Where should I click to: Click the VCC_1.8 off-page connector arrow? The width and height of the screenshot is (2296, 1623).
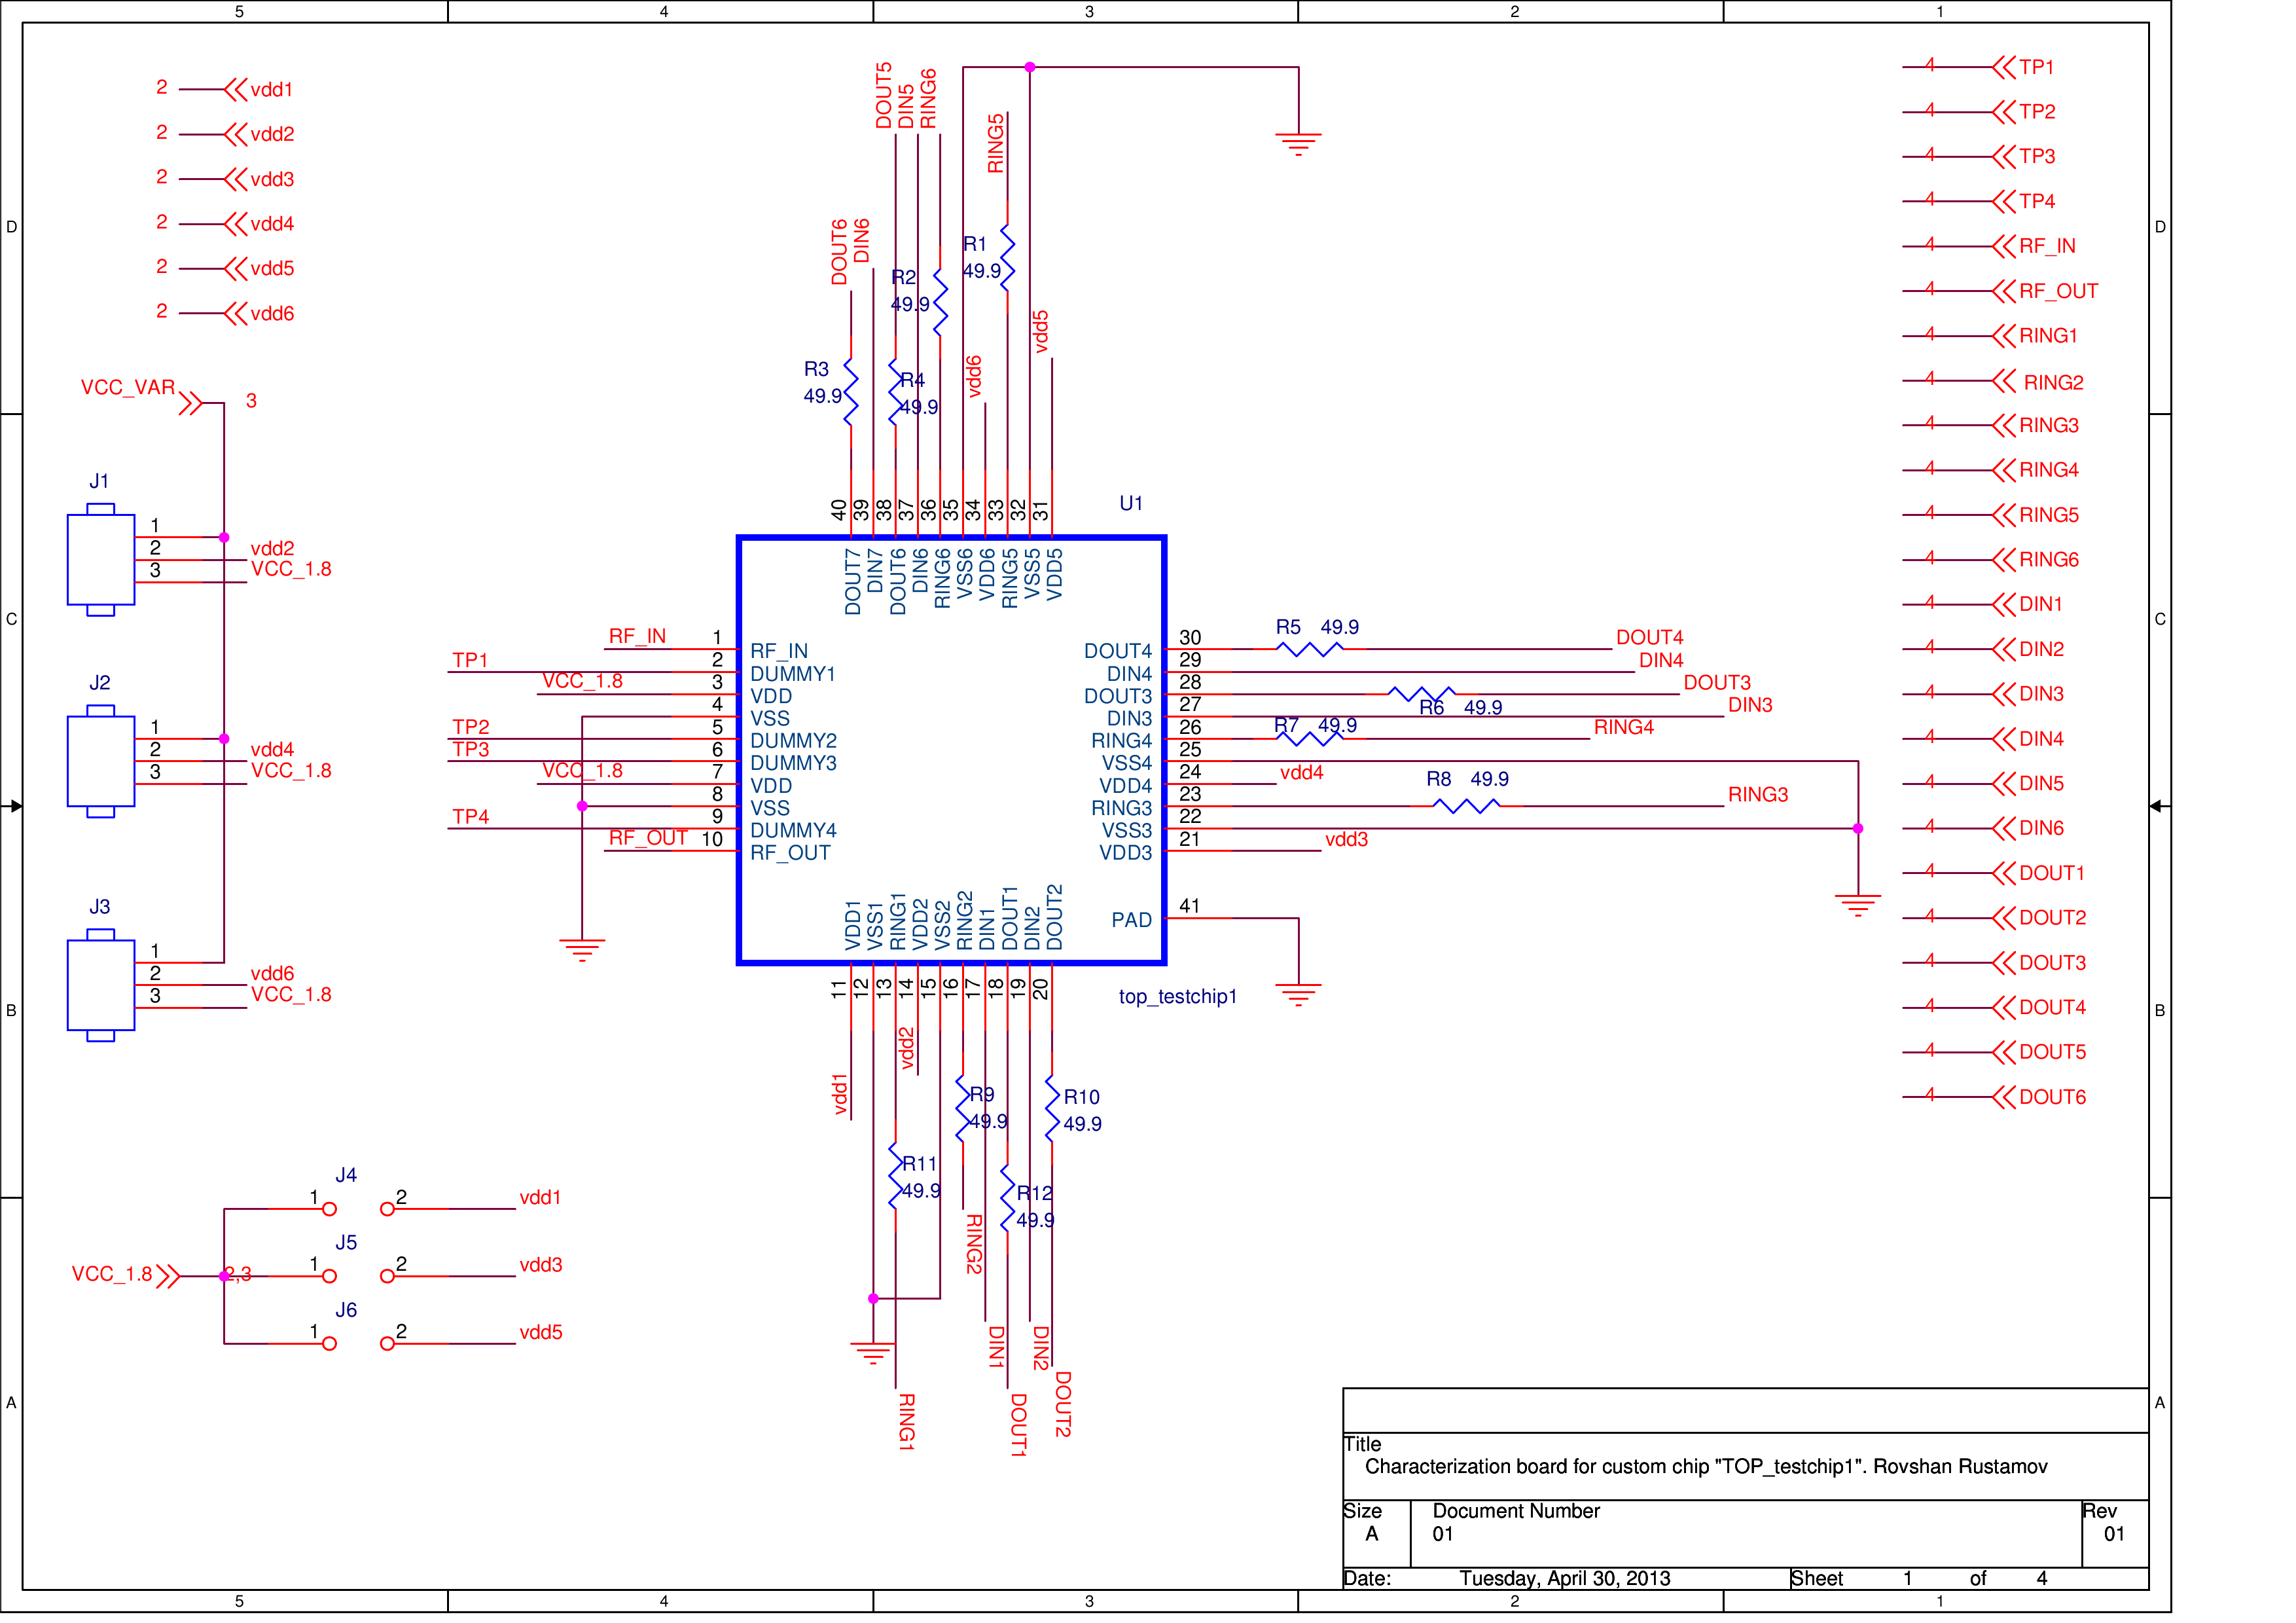(168, 1276)
